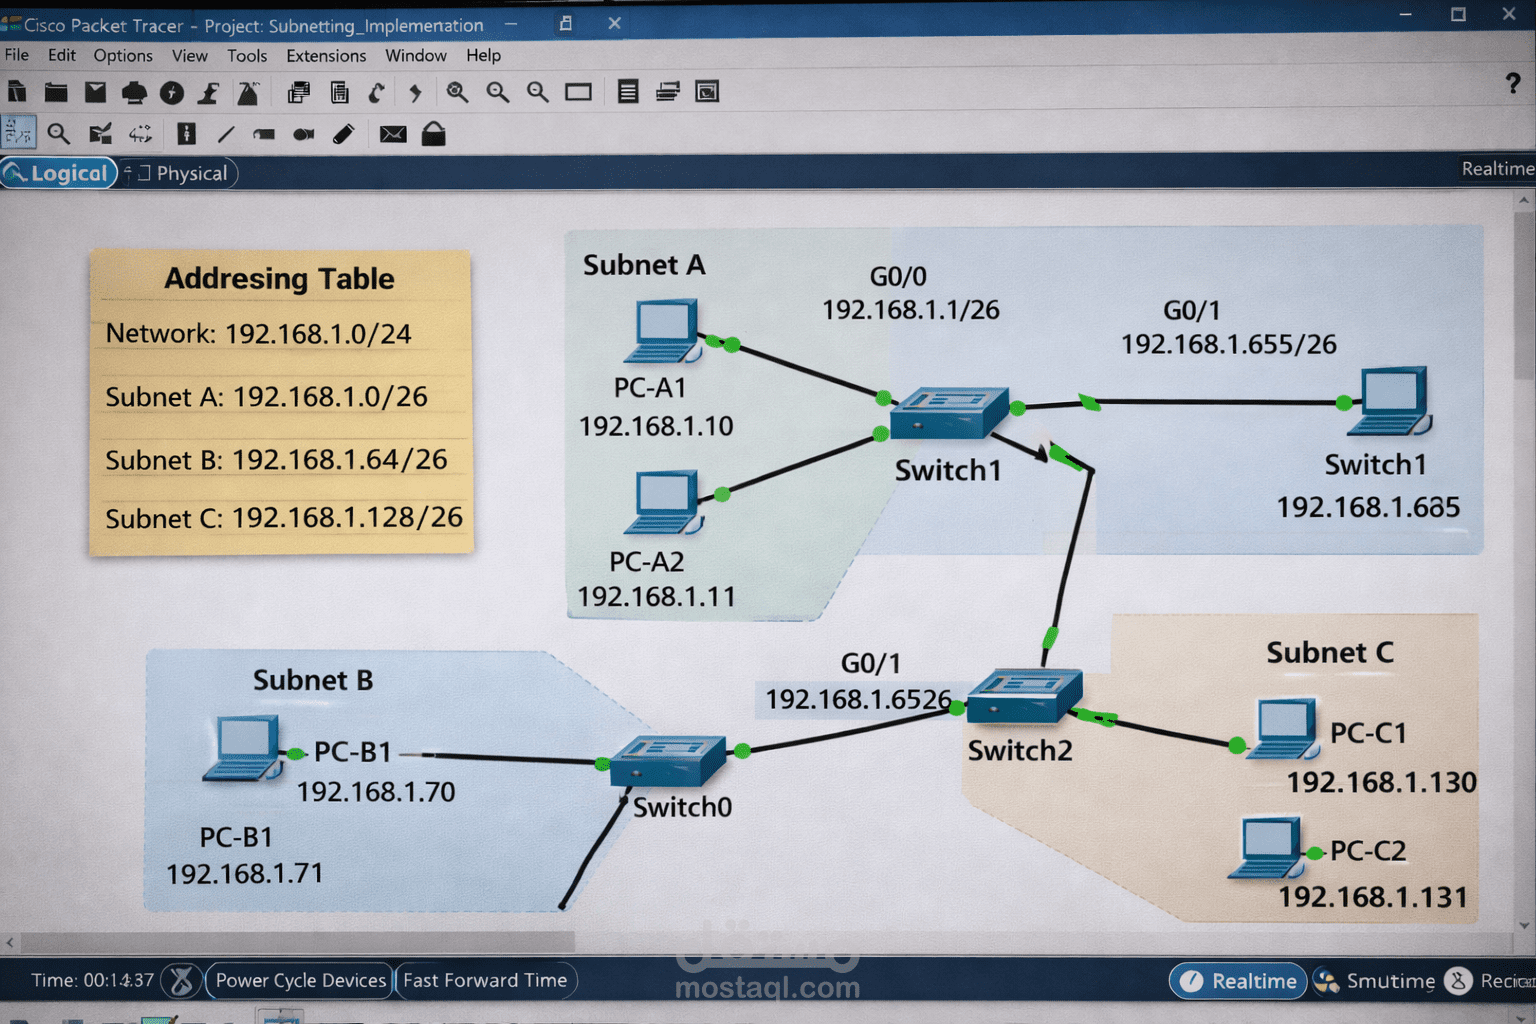Image resolution: width=1536 pixels, height=1024 pixels.
Task: Select the padlock tool in the toolbar
Action: pyautogui.click(x=432, y=133)
